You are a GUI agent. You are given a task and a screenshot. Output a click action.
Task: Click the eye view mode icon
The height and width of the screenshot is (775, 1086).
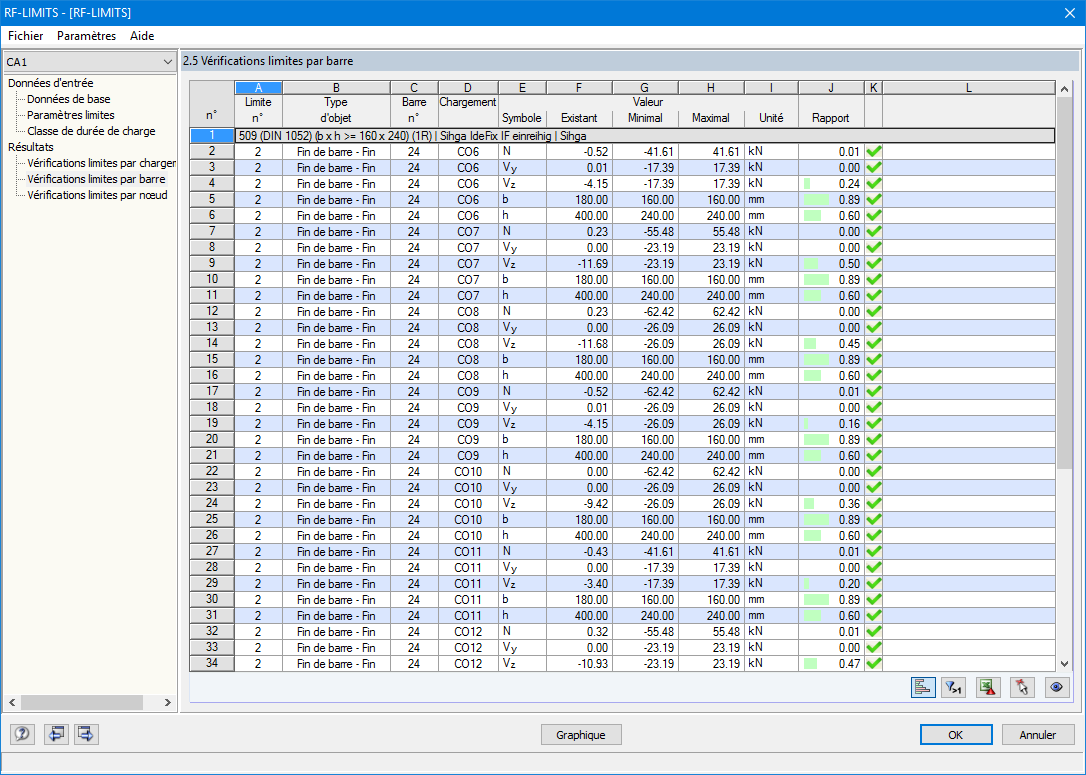(x=1056, y=687)
